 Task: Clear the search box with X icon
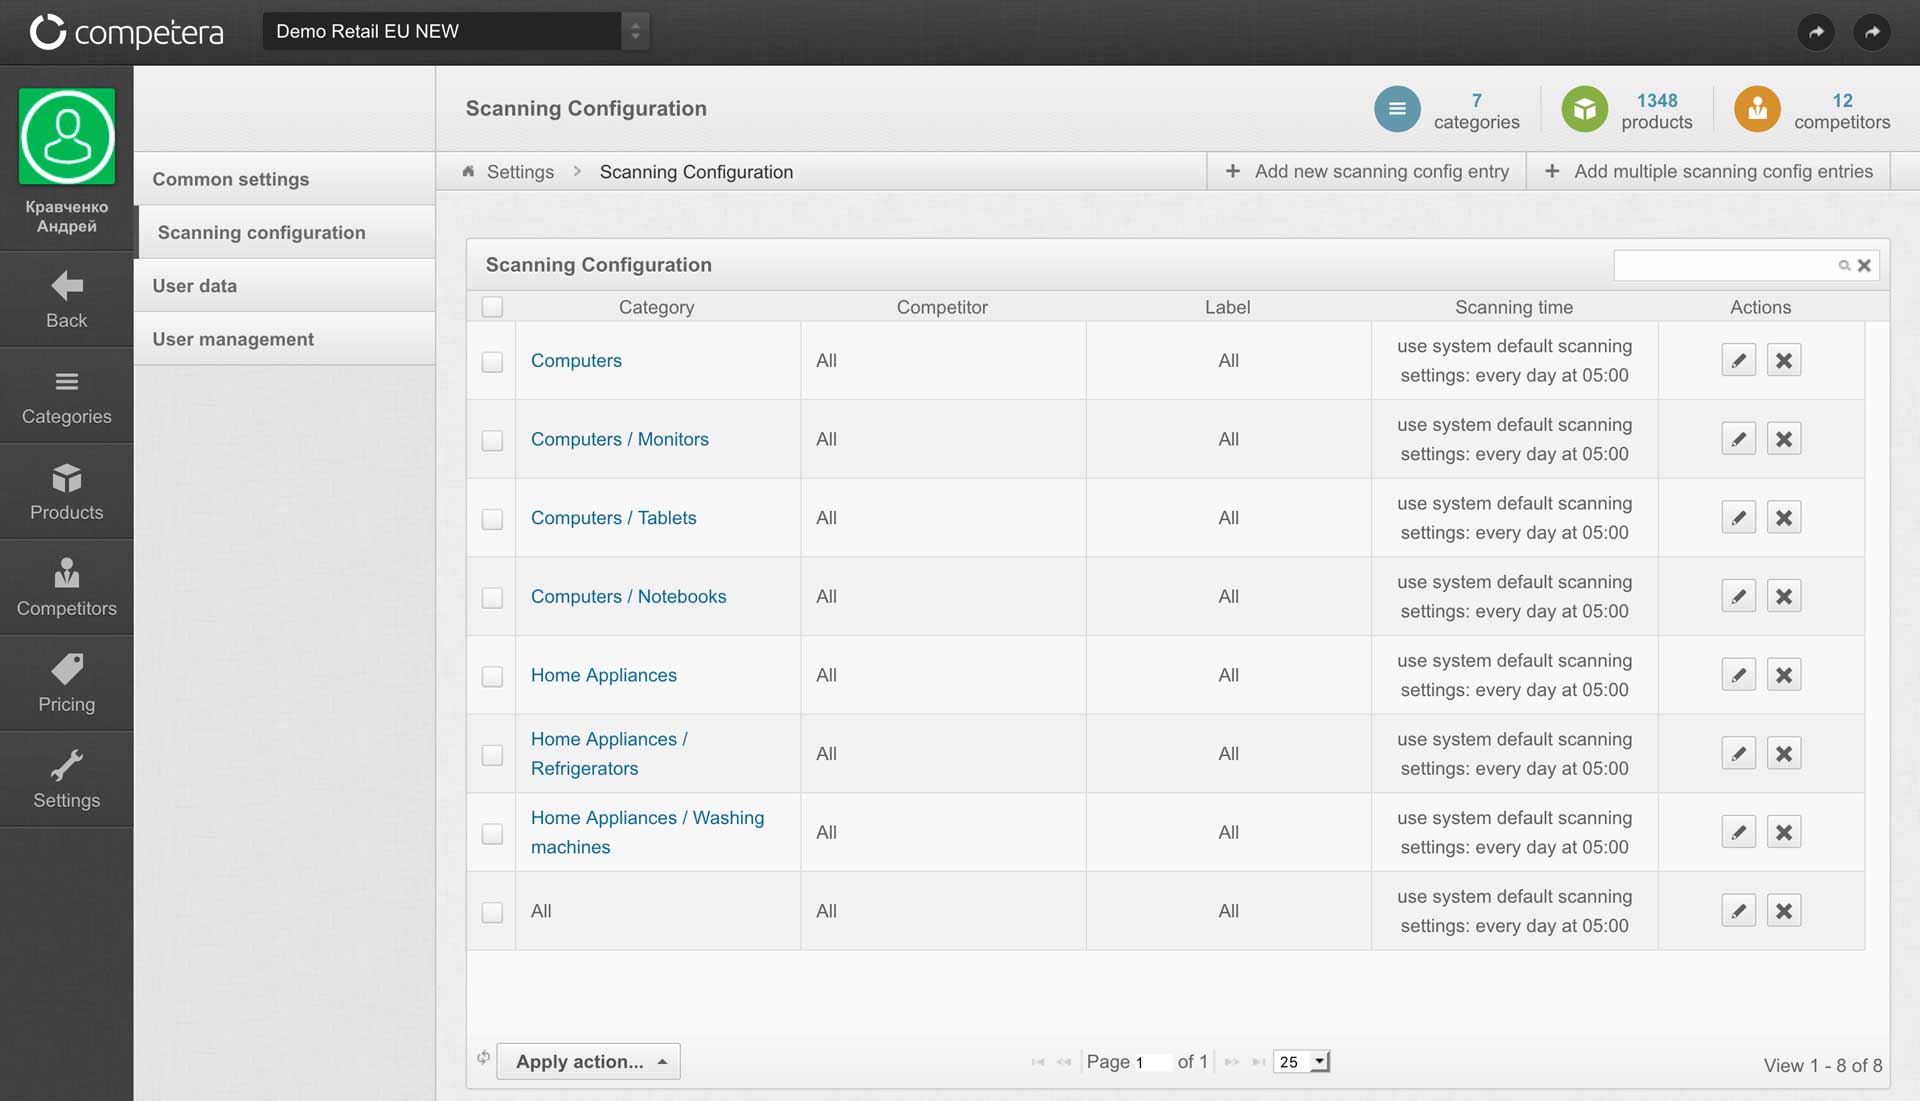point(1864,265)
